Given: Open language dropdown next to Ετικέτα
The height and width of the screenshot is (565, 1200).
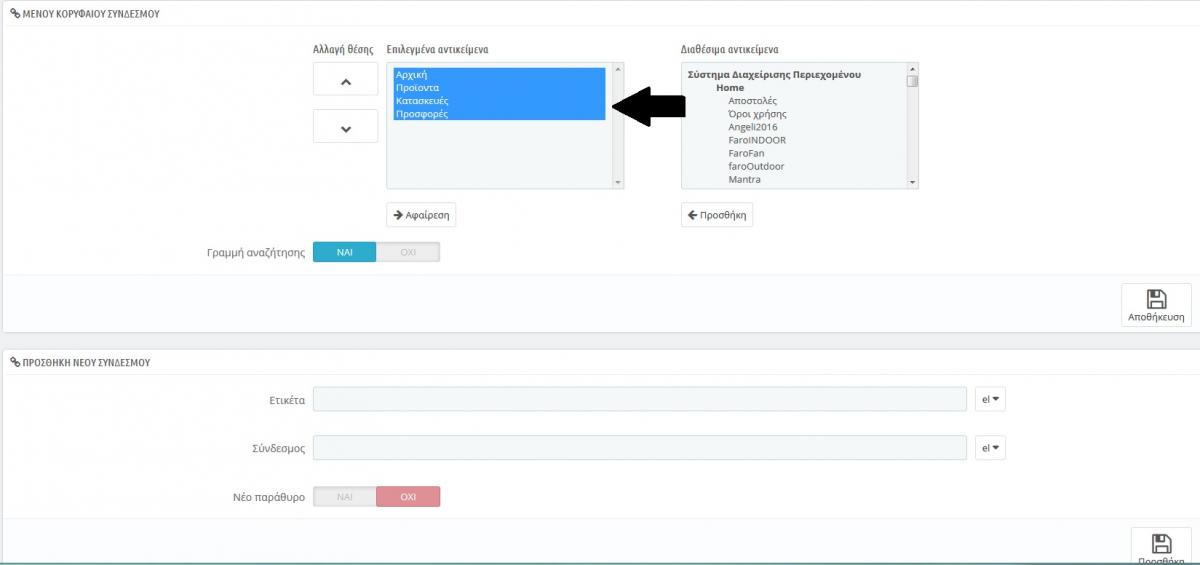Looking at the screenshot, I should pos(990,399).
